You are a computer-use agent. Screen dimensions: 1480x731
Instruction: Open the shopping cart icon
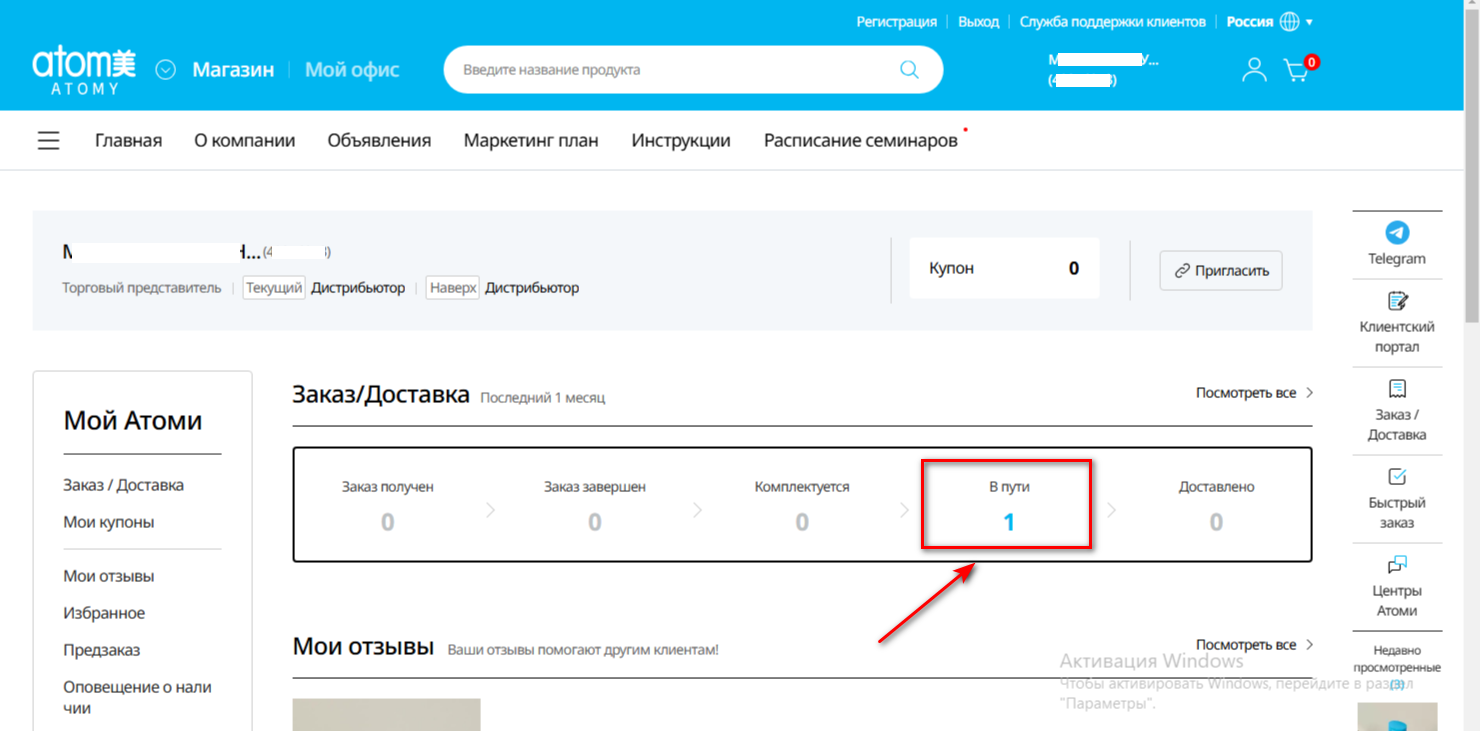tap(1296, 70)
